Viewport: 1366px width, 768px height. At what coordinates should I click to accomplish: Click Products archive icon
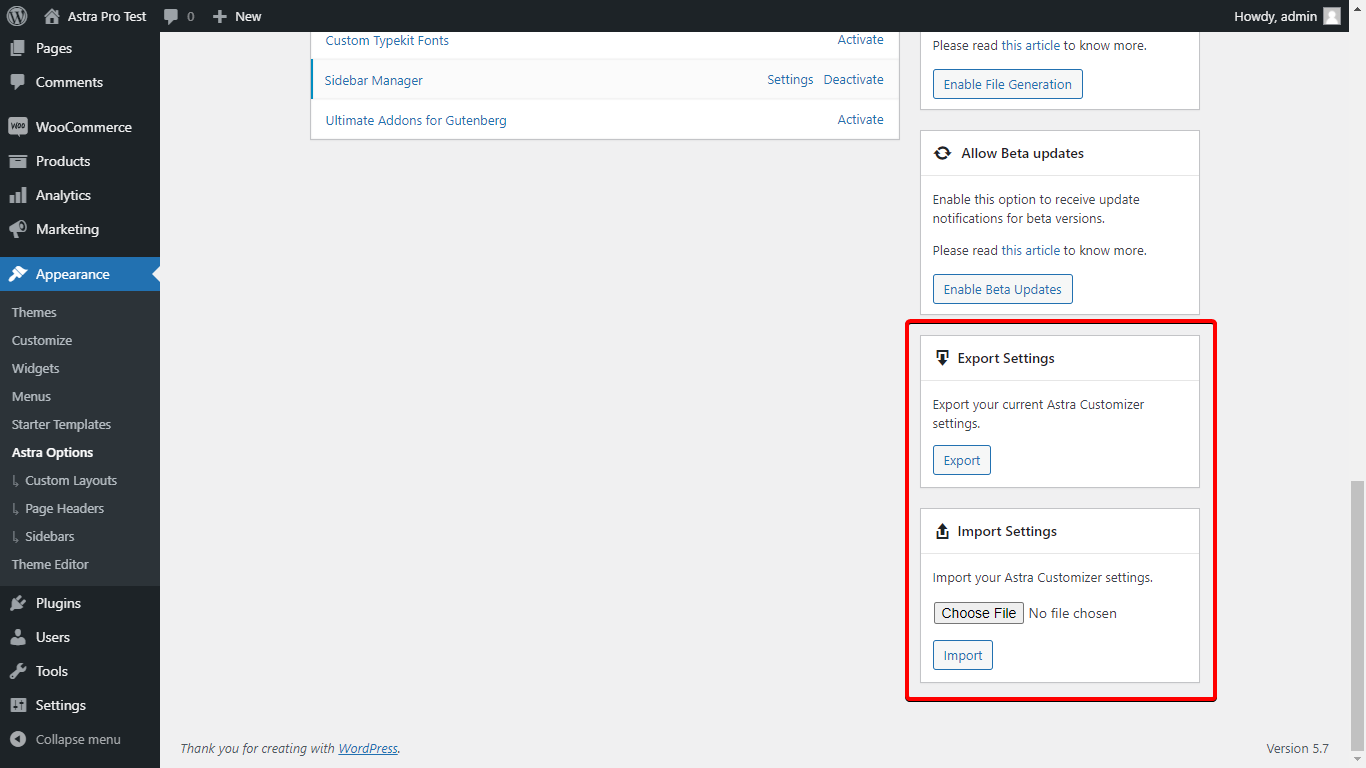coord(18,161)
